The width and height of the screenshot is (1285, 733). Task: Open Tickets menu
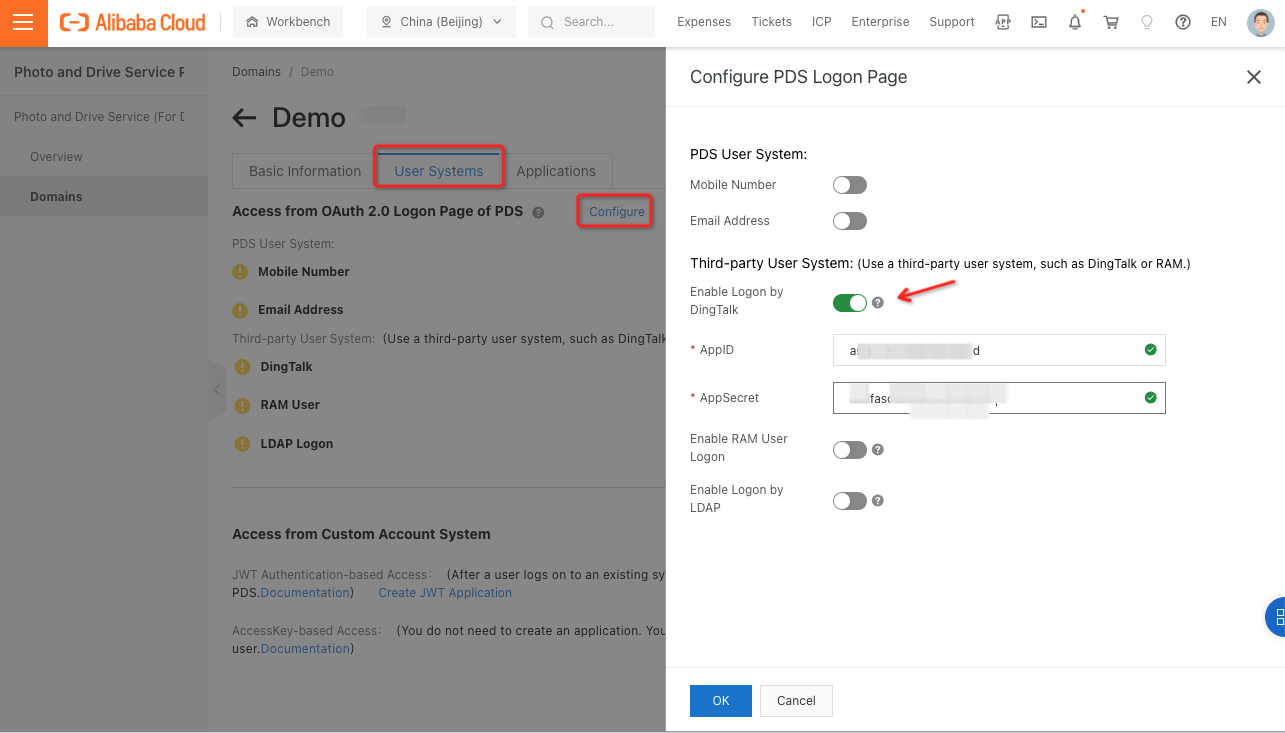point(771,22)
